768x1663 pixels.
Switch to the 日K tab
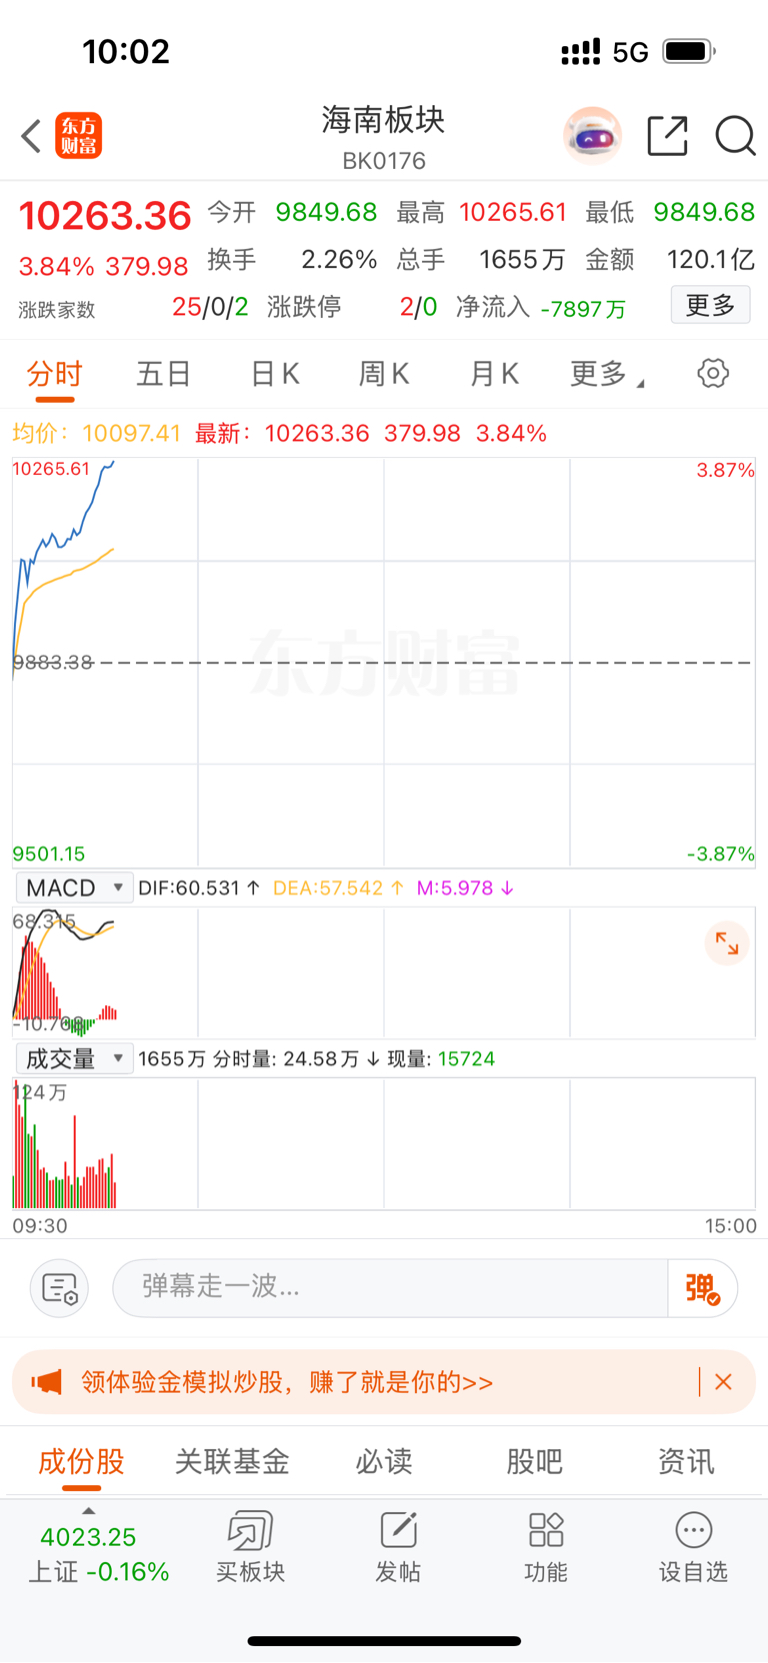(275, 374)
